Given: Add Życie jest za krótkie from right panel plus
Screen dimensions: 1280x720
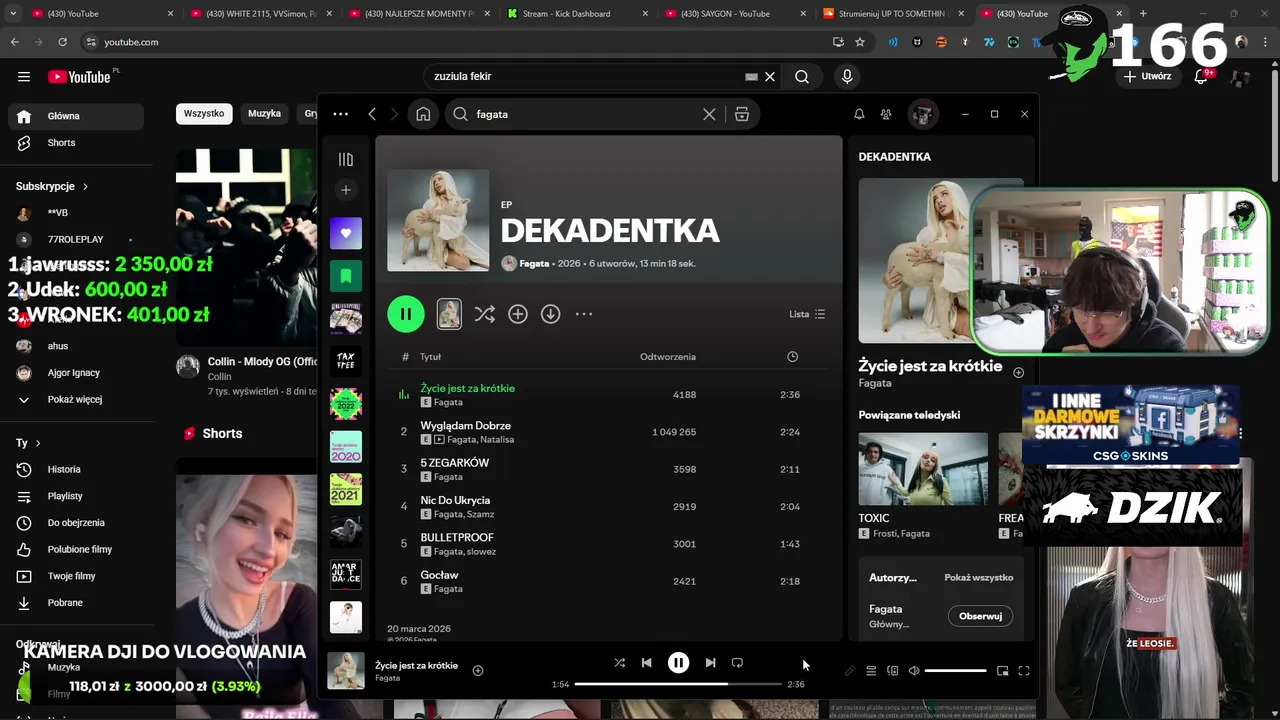Looking at the screenshot, I should click(x=1018, y=372).
